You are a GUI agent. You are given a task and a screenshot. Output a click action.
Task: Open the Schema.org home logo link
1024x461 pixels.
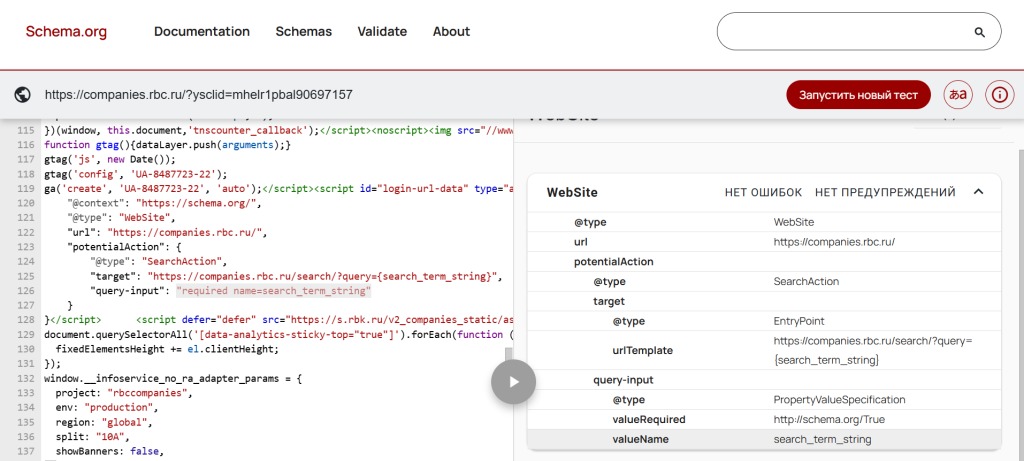point(66,31)
